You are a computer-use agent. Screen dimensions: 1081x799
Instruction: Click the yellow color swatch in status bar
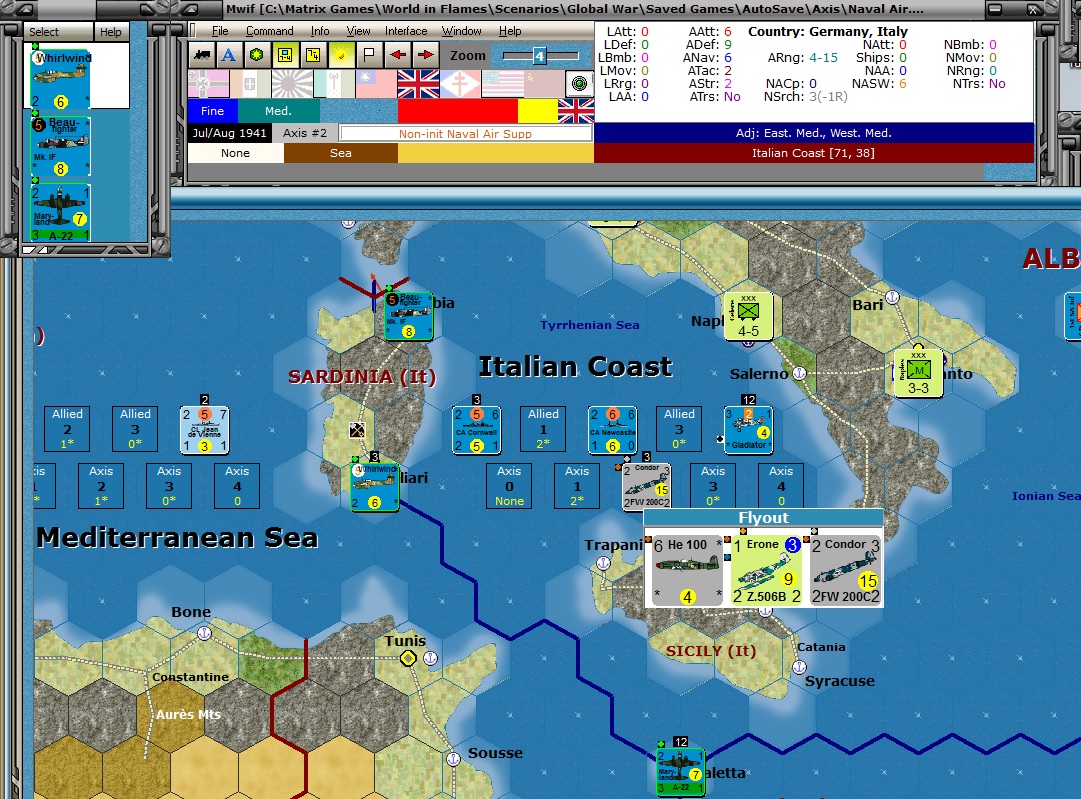coord(538,111)
